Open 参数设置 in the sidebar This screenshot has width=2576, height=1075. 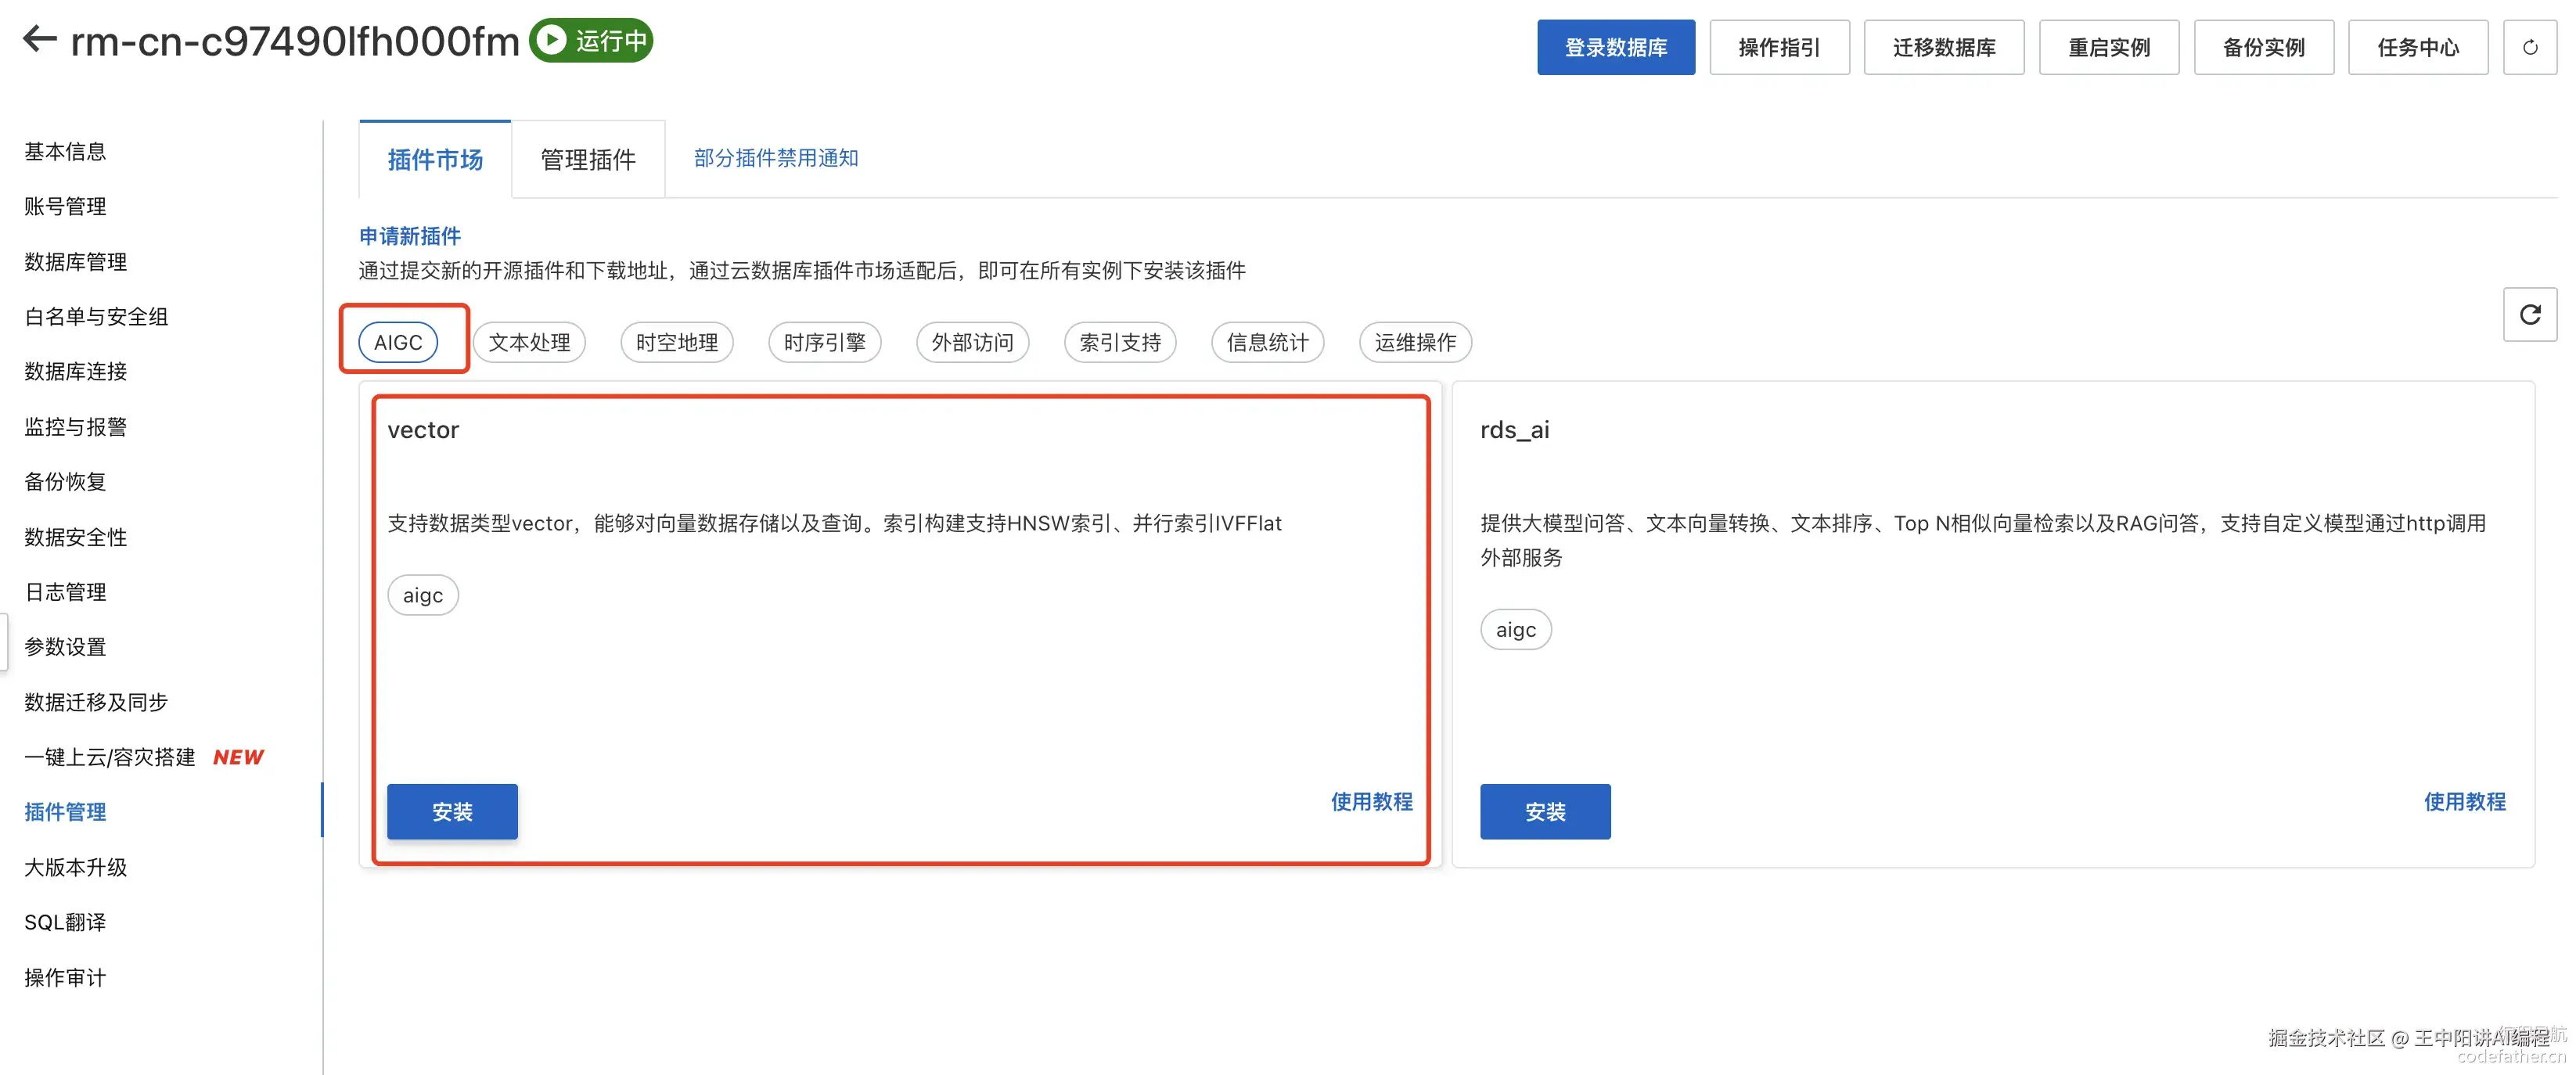[65, 646]
